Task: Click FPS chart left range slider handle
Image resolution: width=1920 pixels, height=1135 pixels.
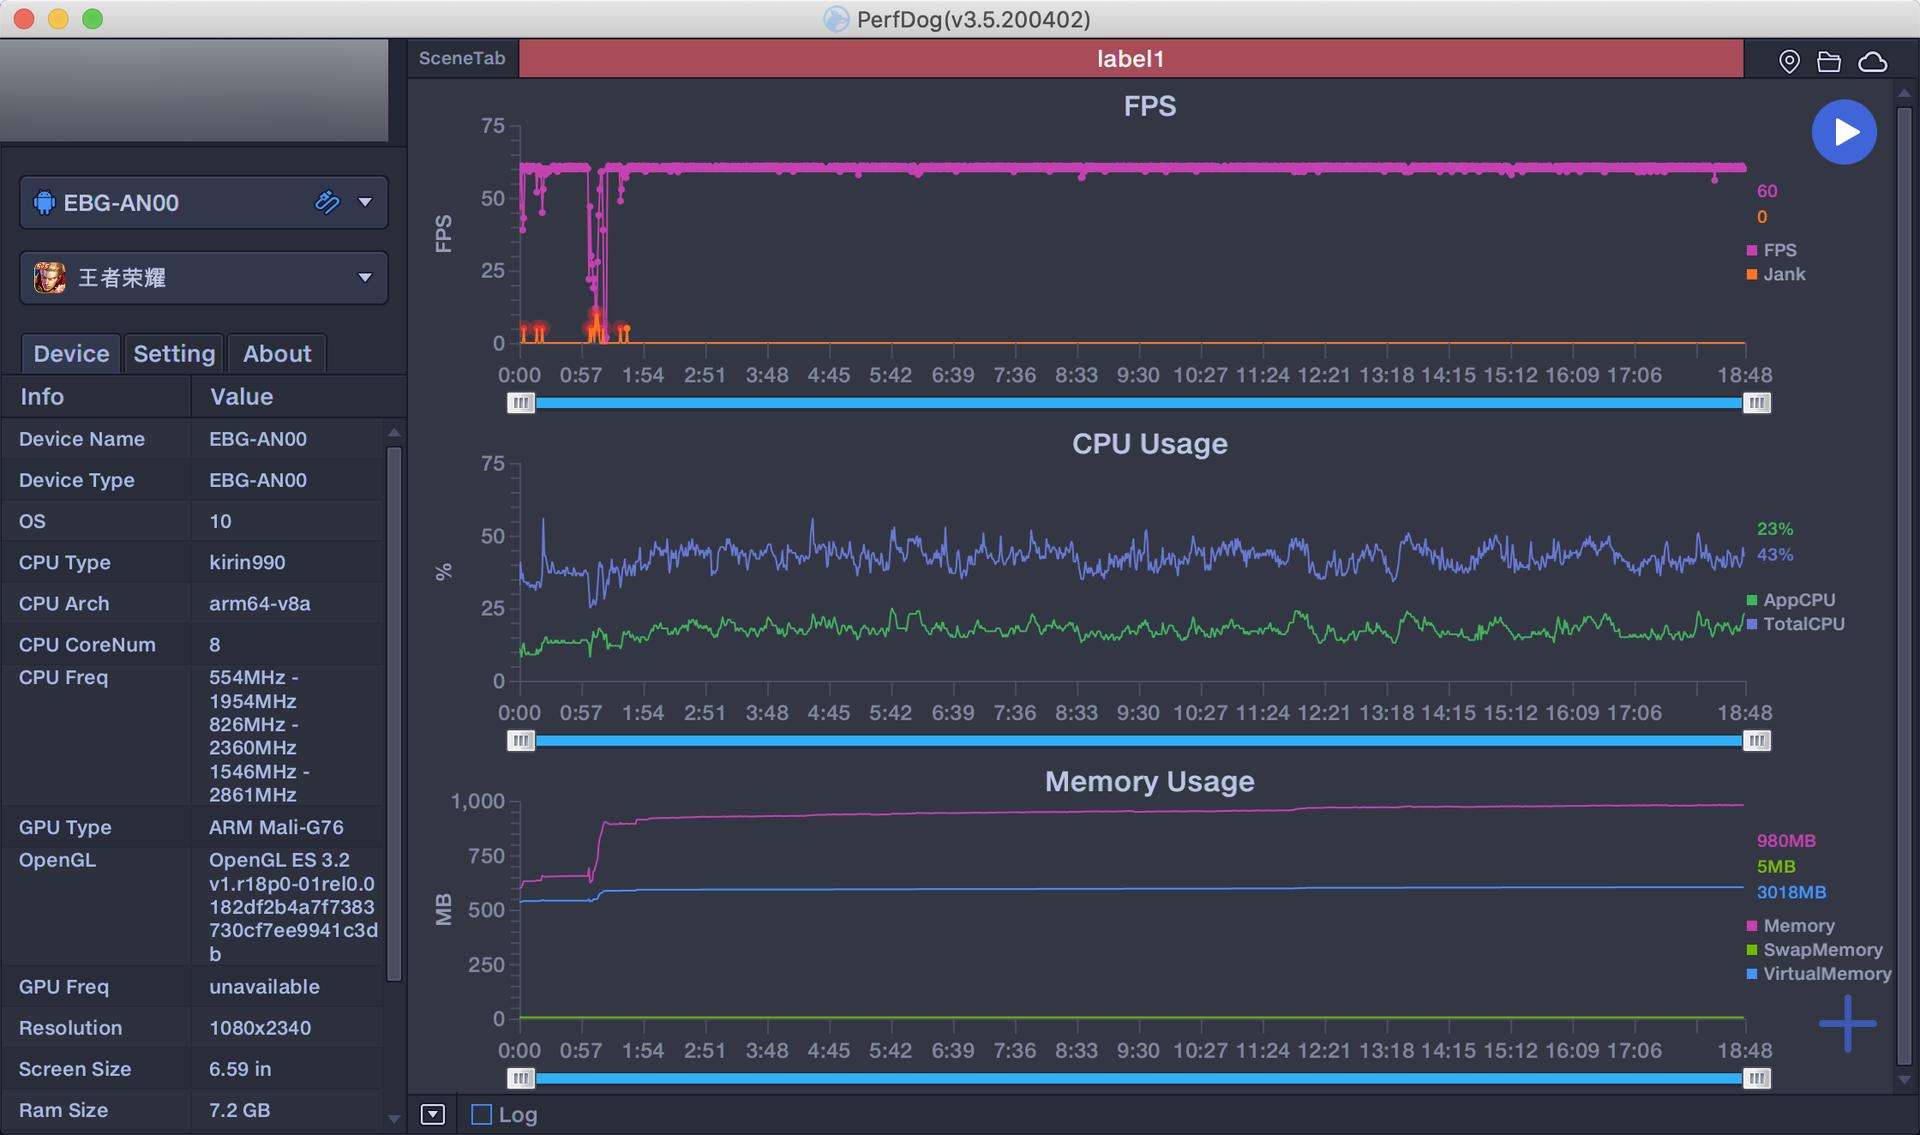Action: tap(520, 403)
